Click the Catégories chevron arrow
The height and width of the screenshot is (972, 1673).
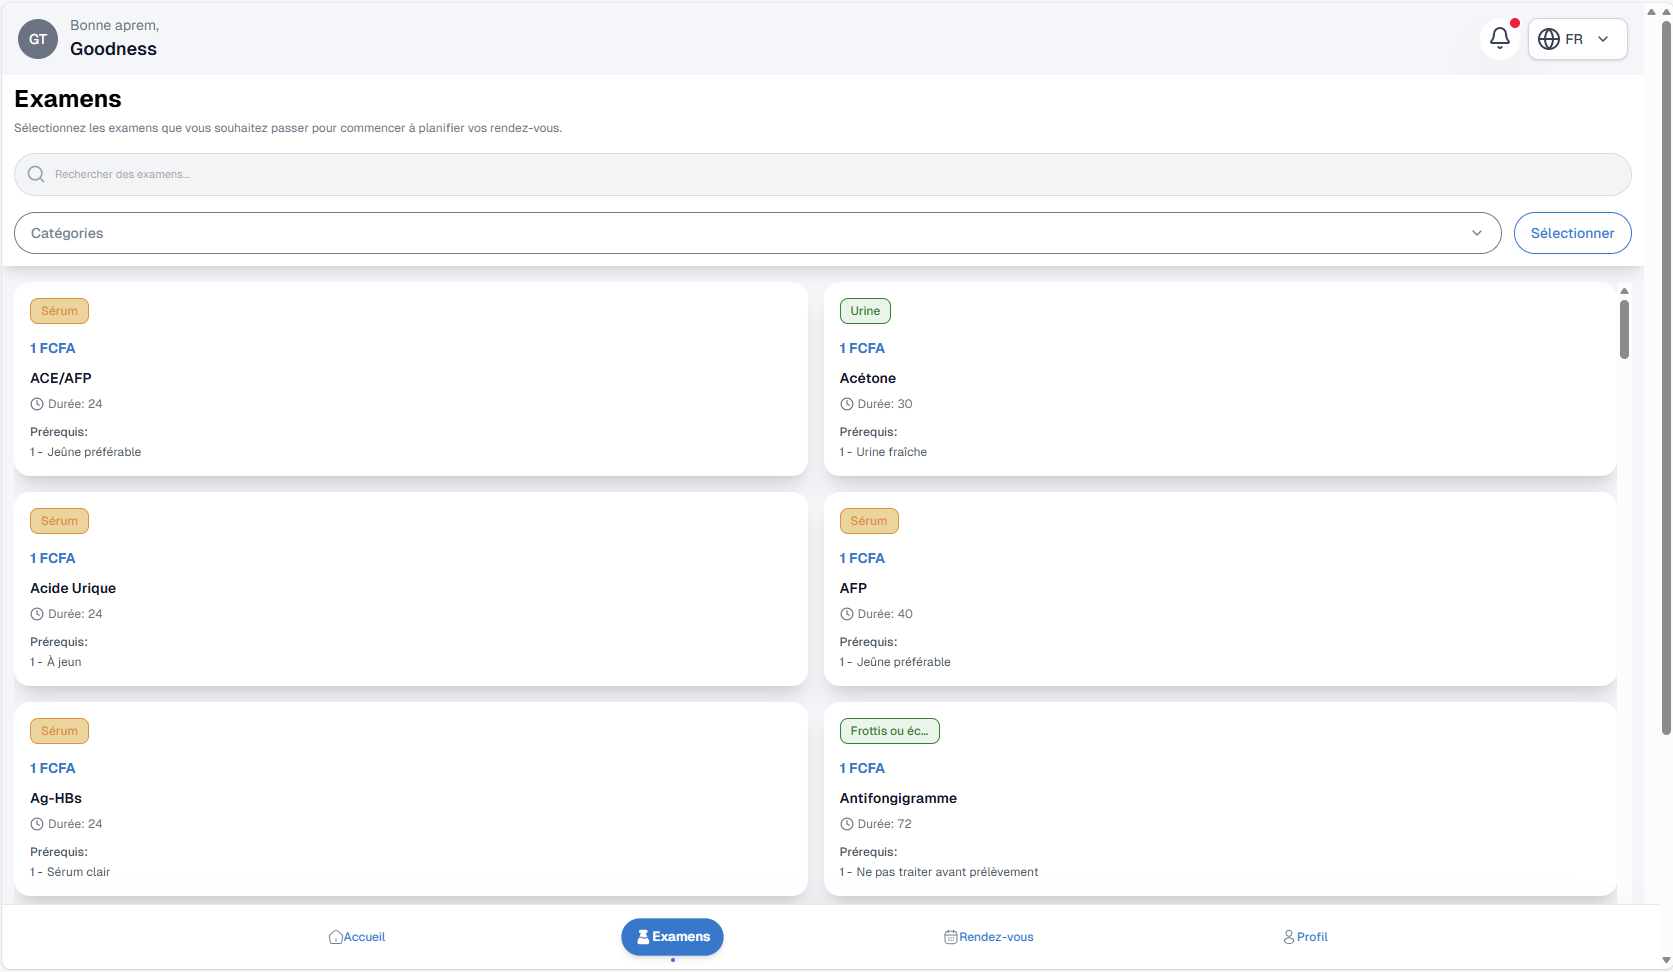point(1476,233)
